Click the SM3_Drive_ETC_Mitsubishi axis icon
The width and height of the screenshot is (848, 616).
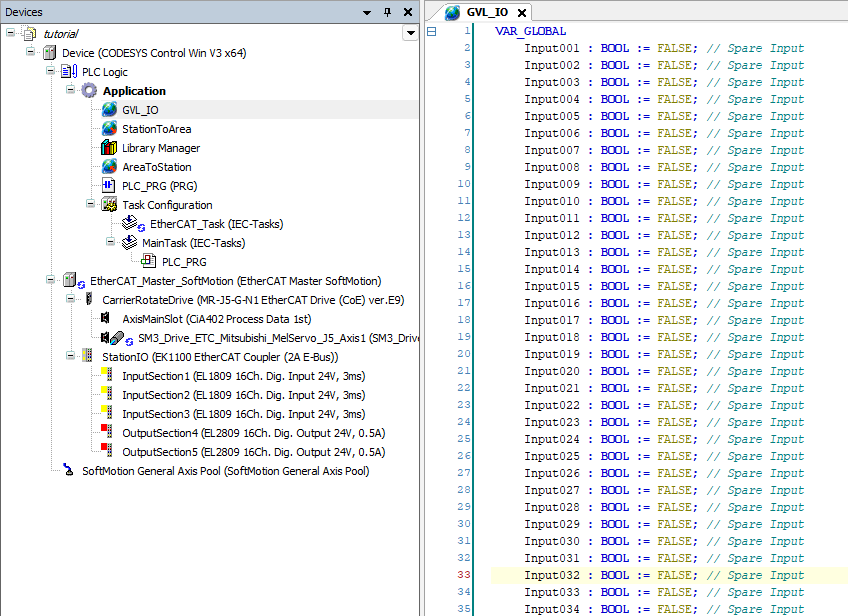[116, 339]
